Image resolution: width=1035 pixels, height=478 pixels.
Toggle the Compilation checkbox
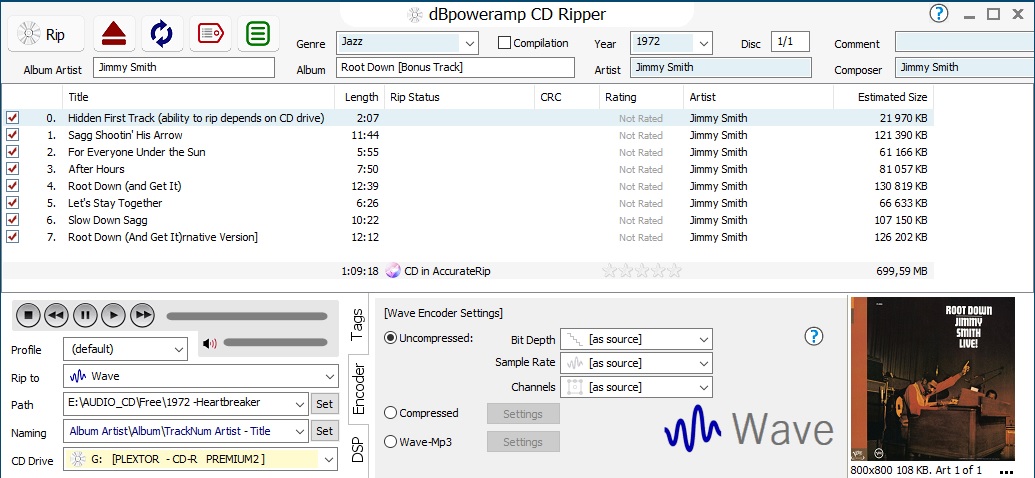point(504,43)
